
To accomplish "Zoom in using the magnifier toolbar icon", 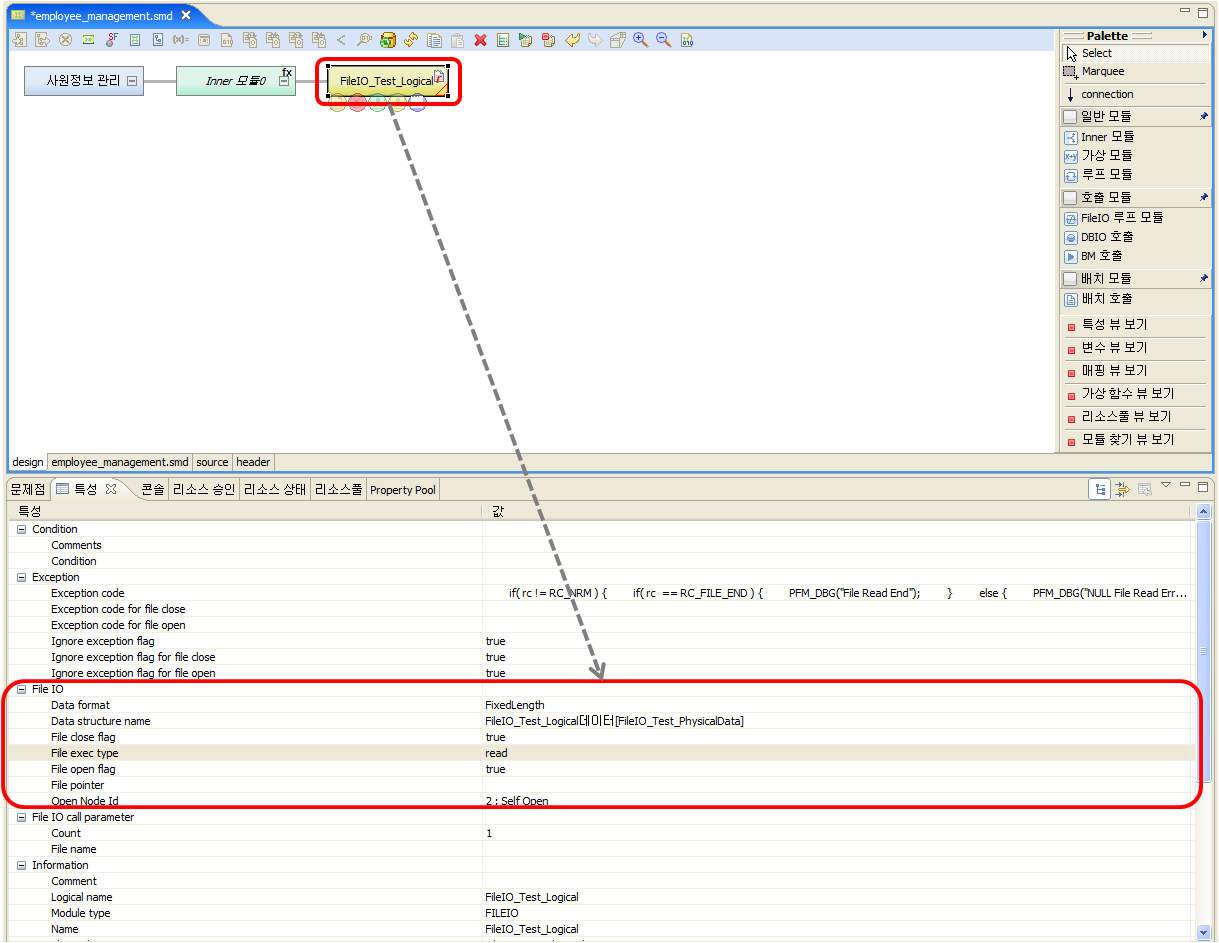I will point(641,40).
